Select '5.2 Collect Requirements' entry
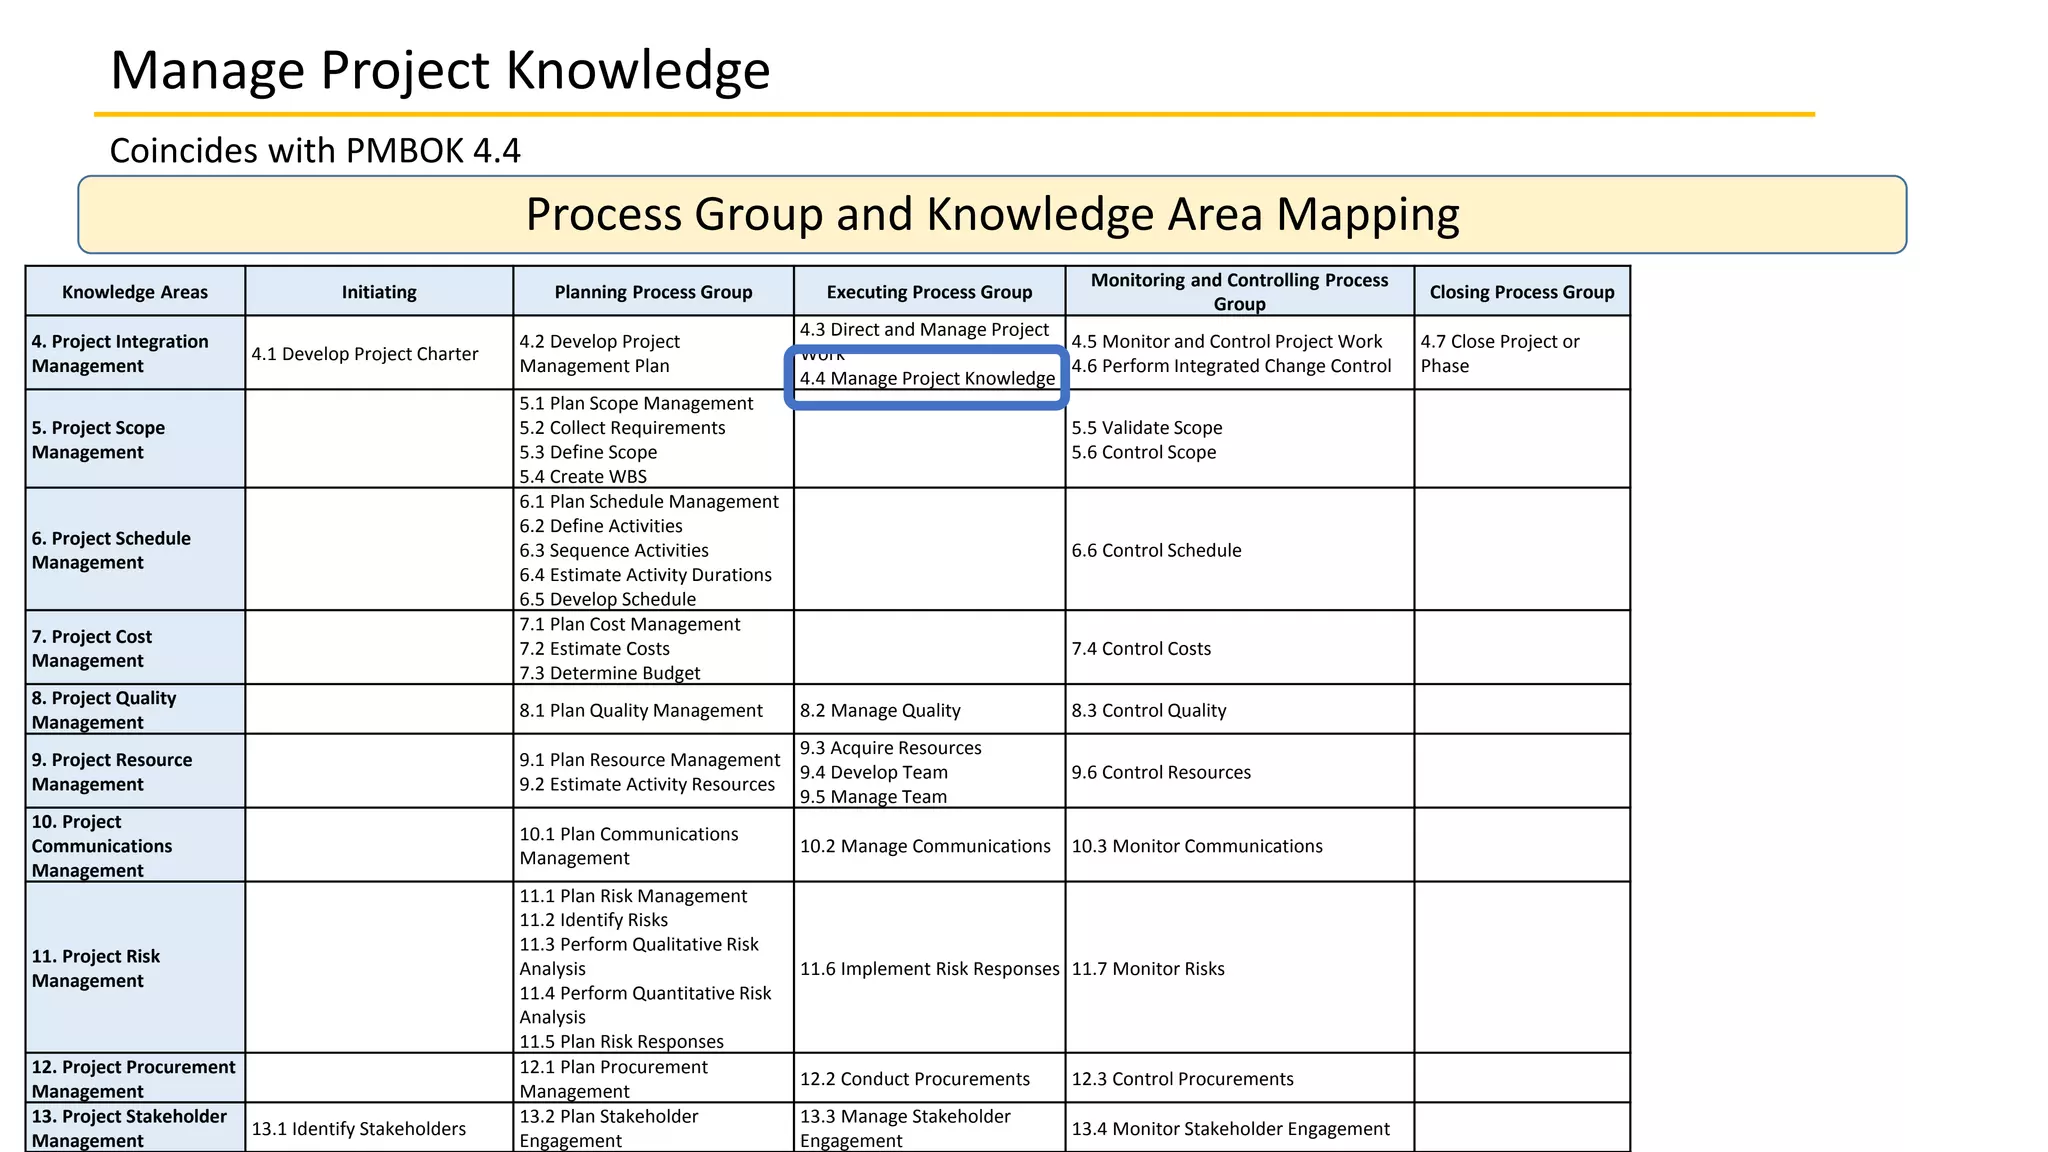The height and width of the screenshot is (1152, 2048). pos(622,428)
